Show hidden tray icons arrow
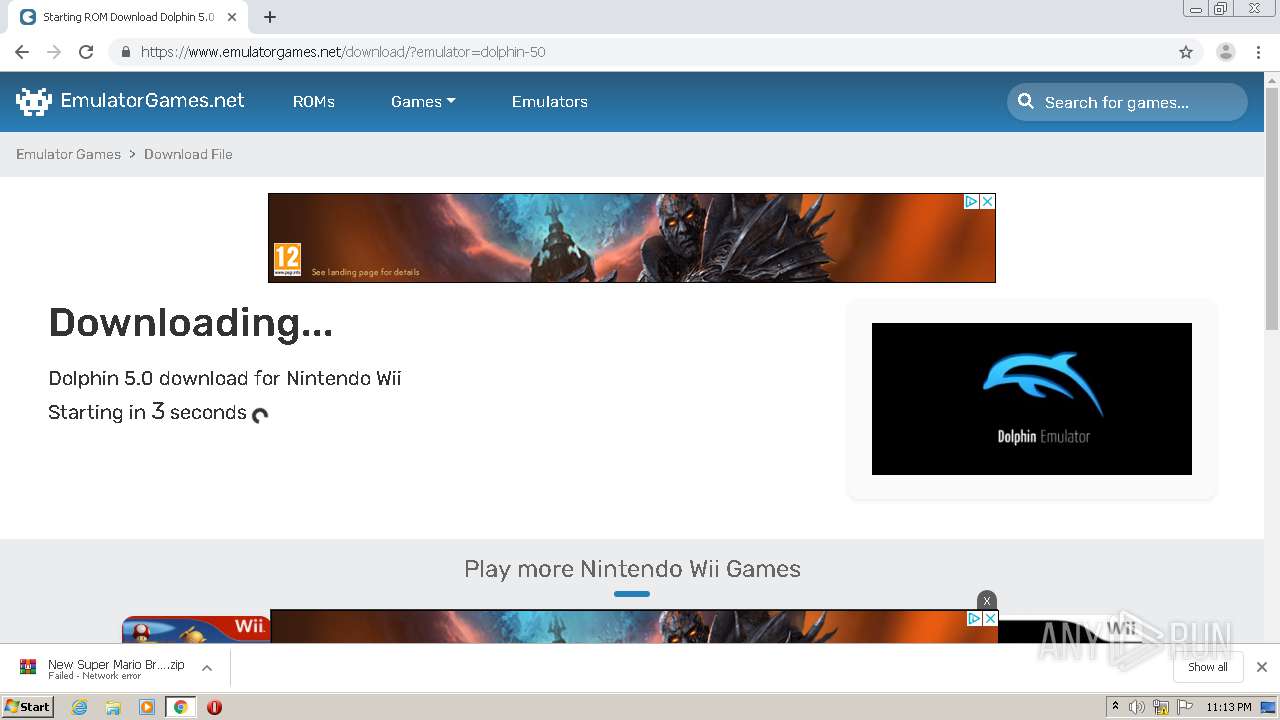This screenshot has width=1280, height=720. coord(1115,707)
